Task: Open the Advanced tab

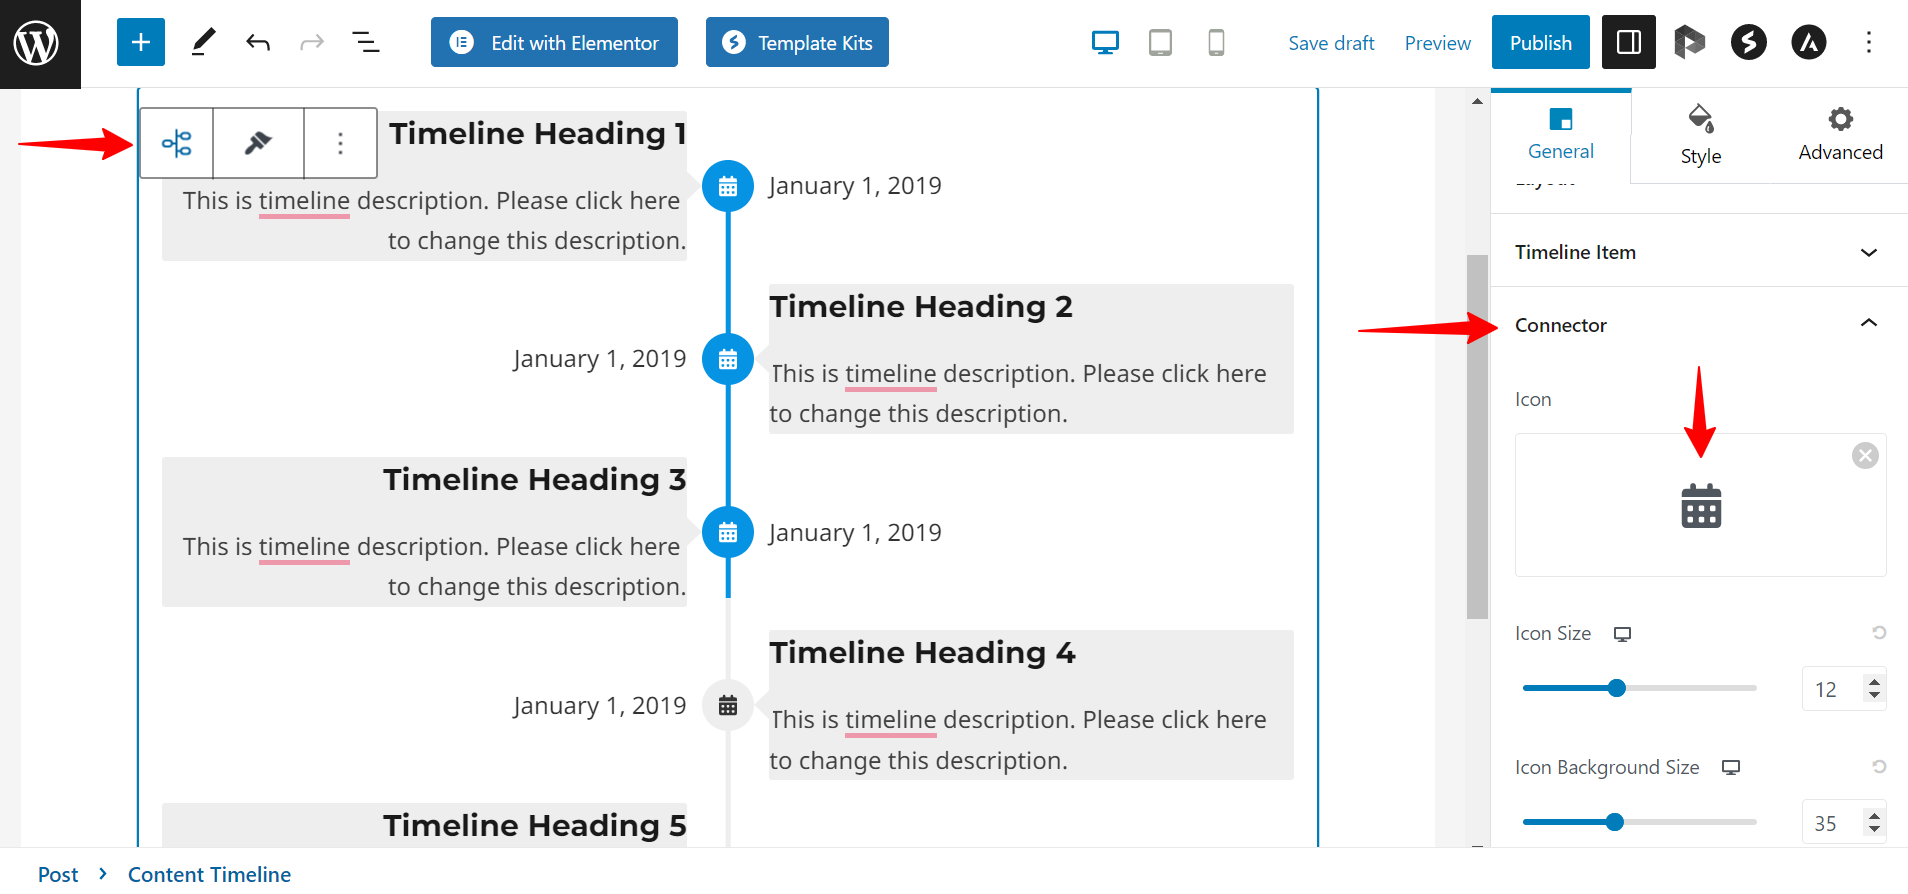Action: 1840,136
